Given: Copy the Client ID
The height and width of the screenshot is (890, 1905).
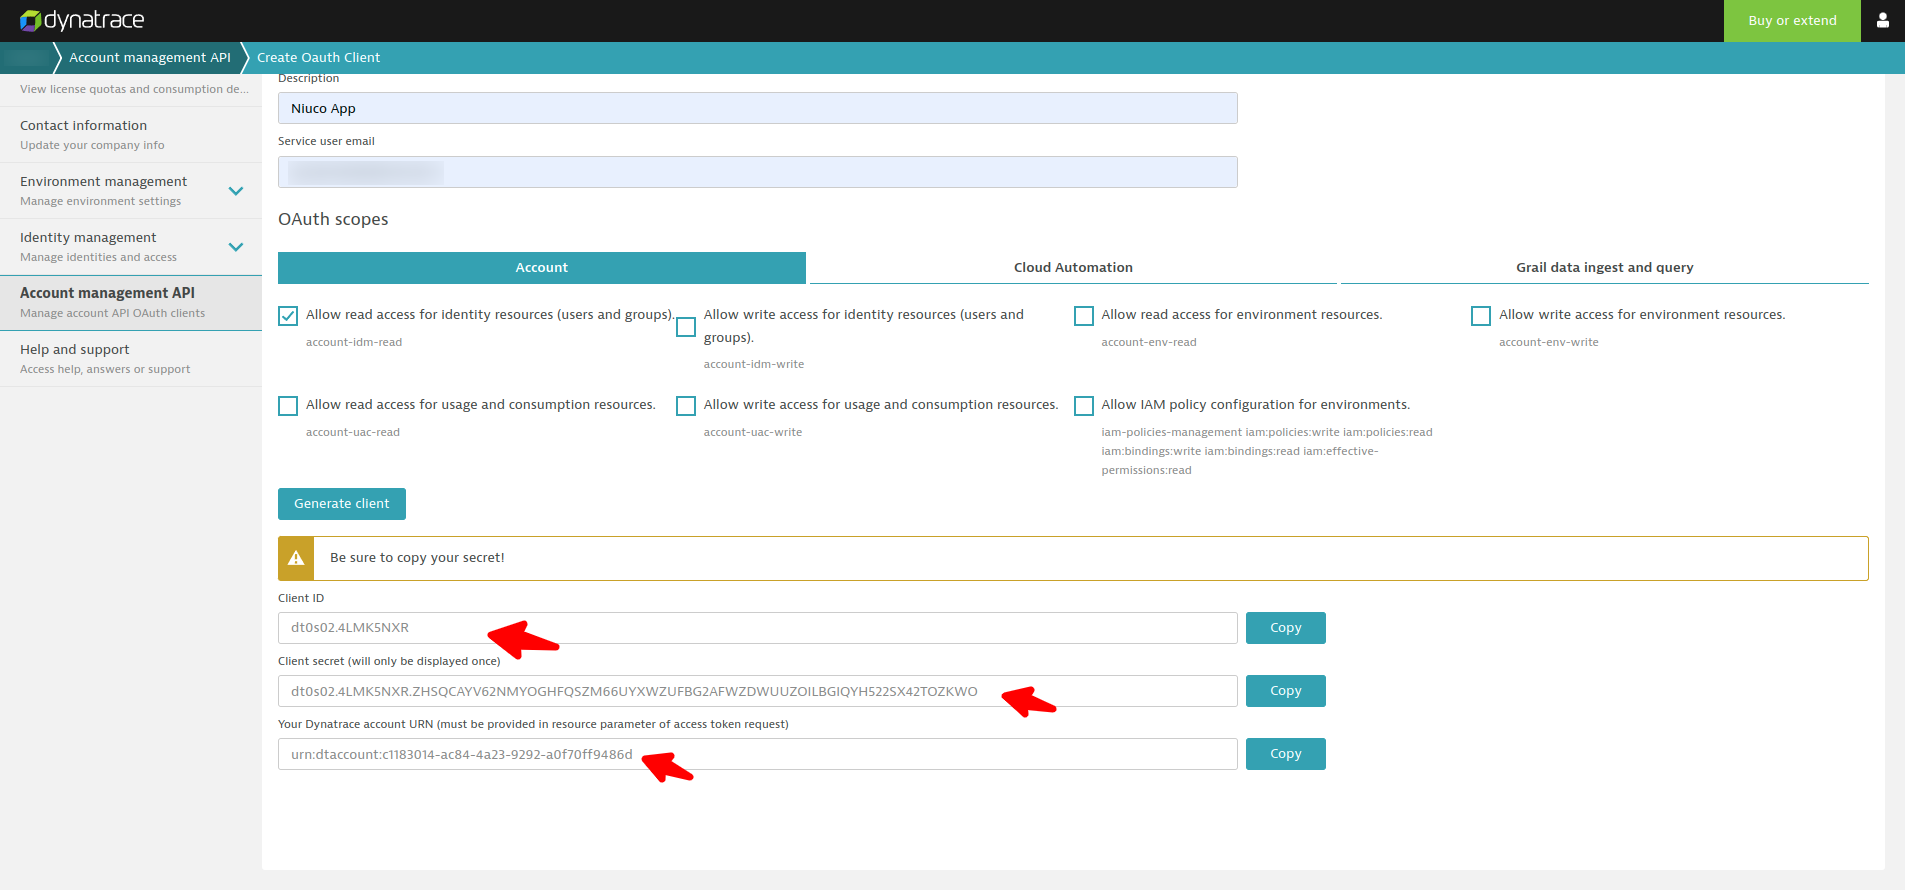Looking at the screenshot, I should click(1286, 628).
